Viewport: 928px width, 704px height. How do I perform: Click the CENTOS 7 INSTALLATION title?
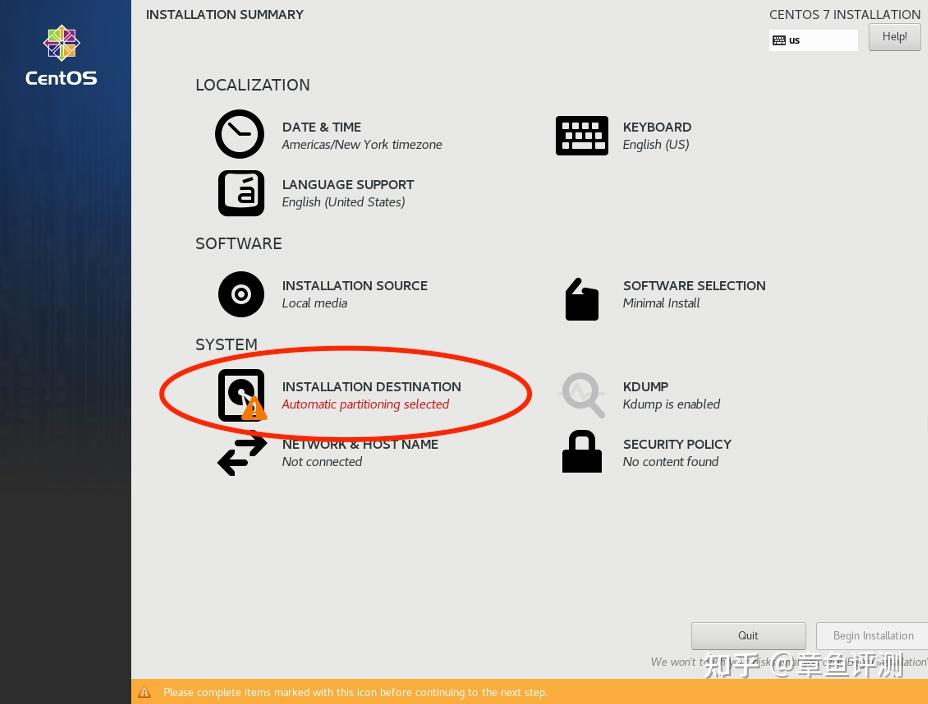tap(845, 15)
